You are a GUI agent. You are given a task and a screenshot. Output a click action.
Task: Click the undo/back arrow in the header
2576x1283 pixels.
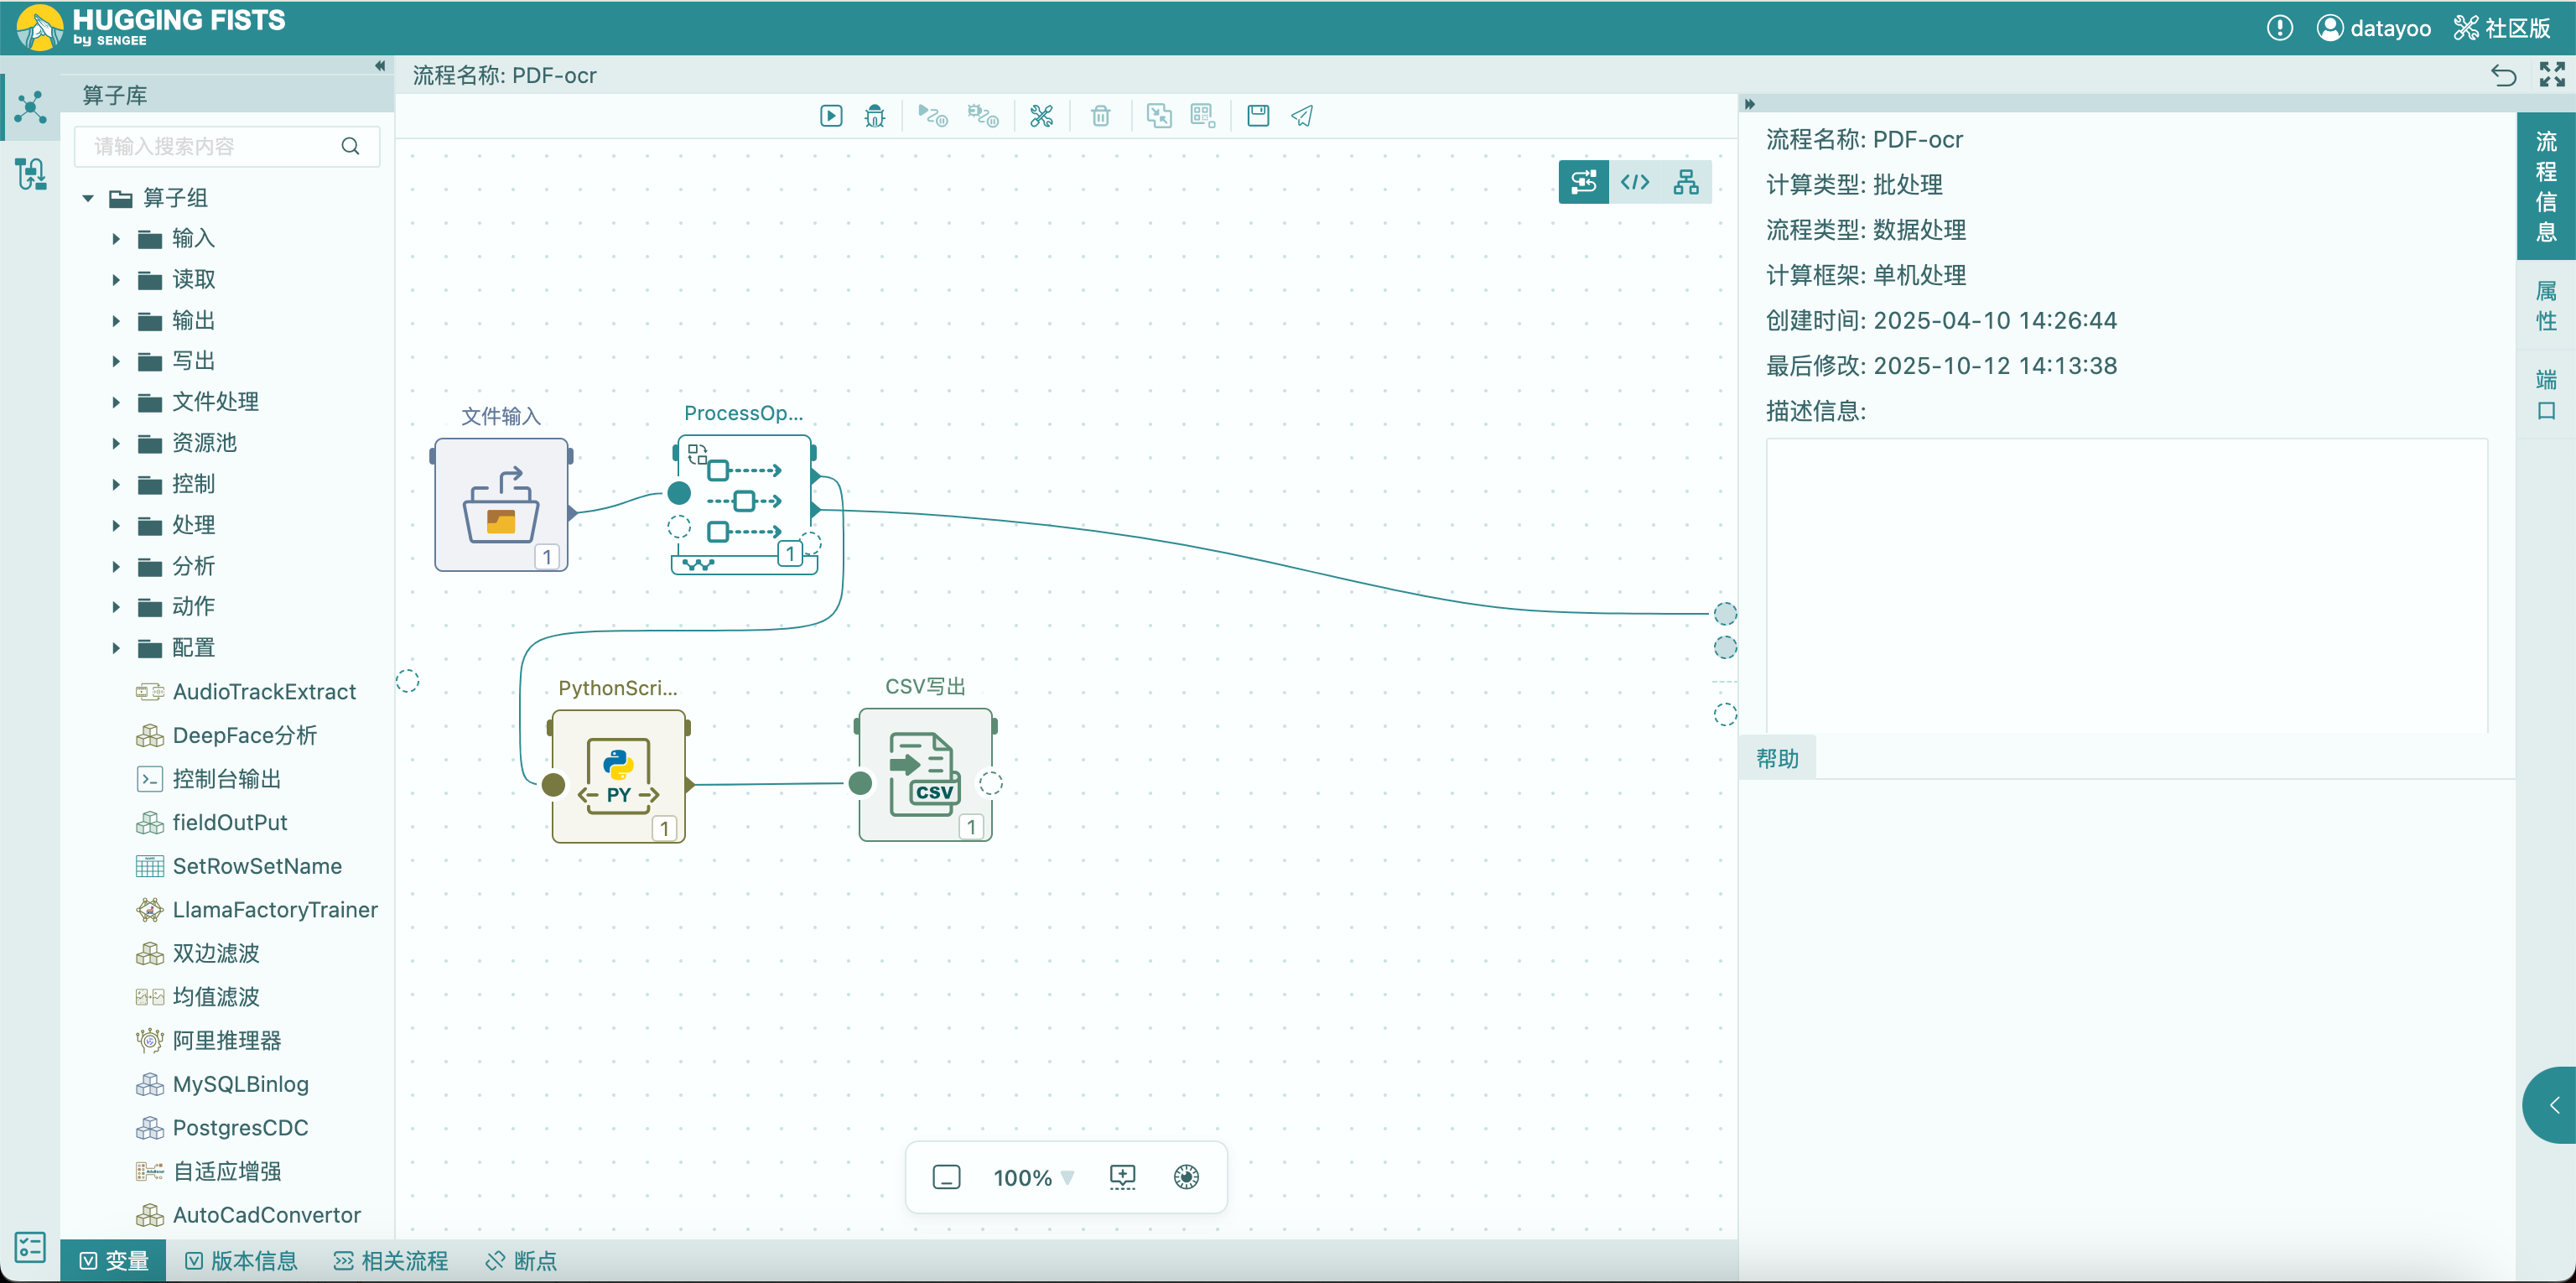tap(2503, 75)
